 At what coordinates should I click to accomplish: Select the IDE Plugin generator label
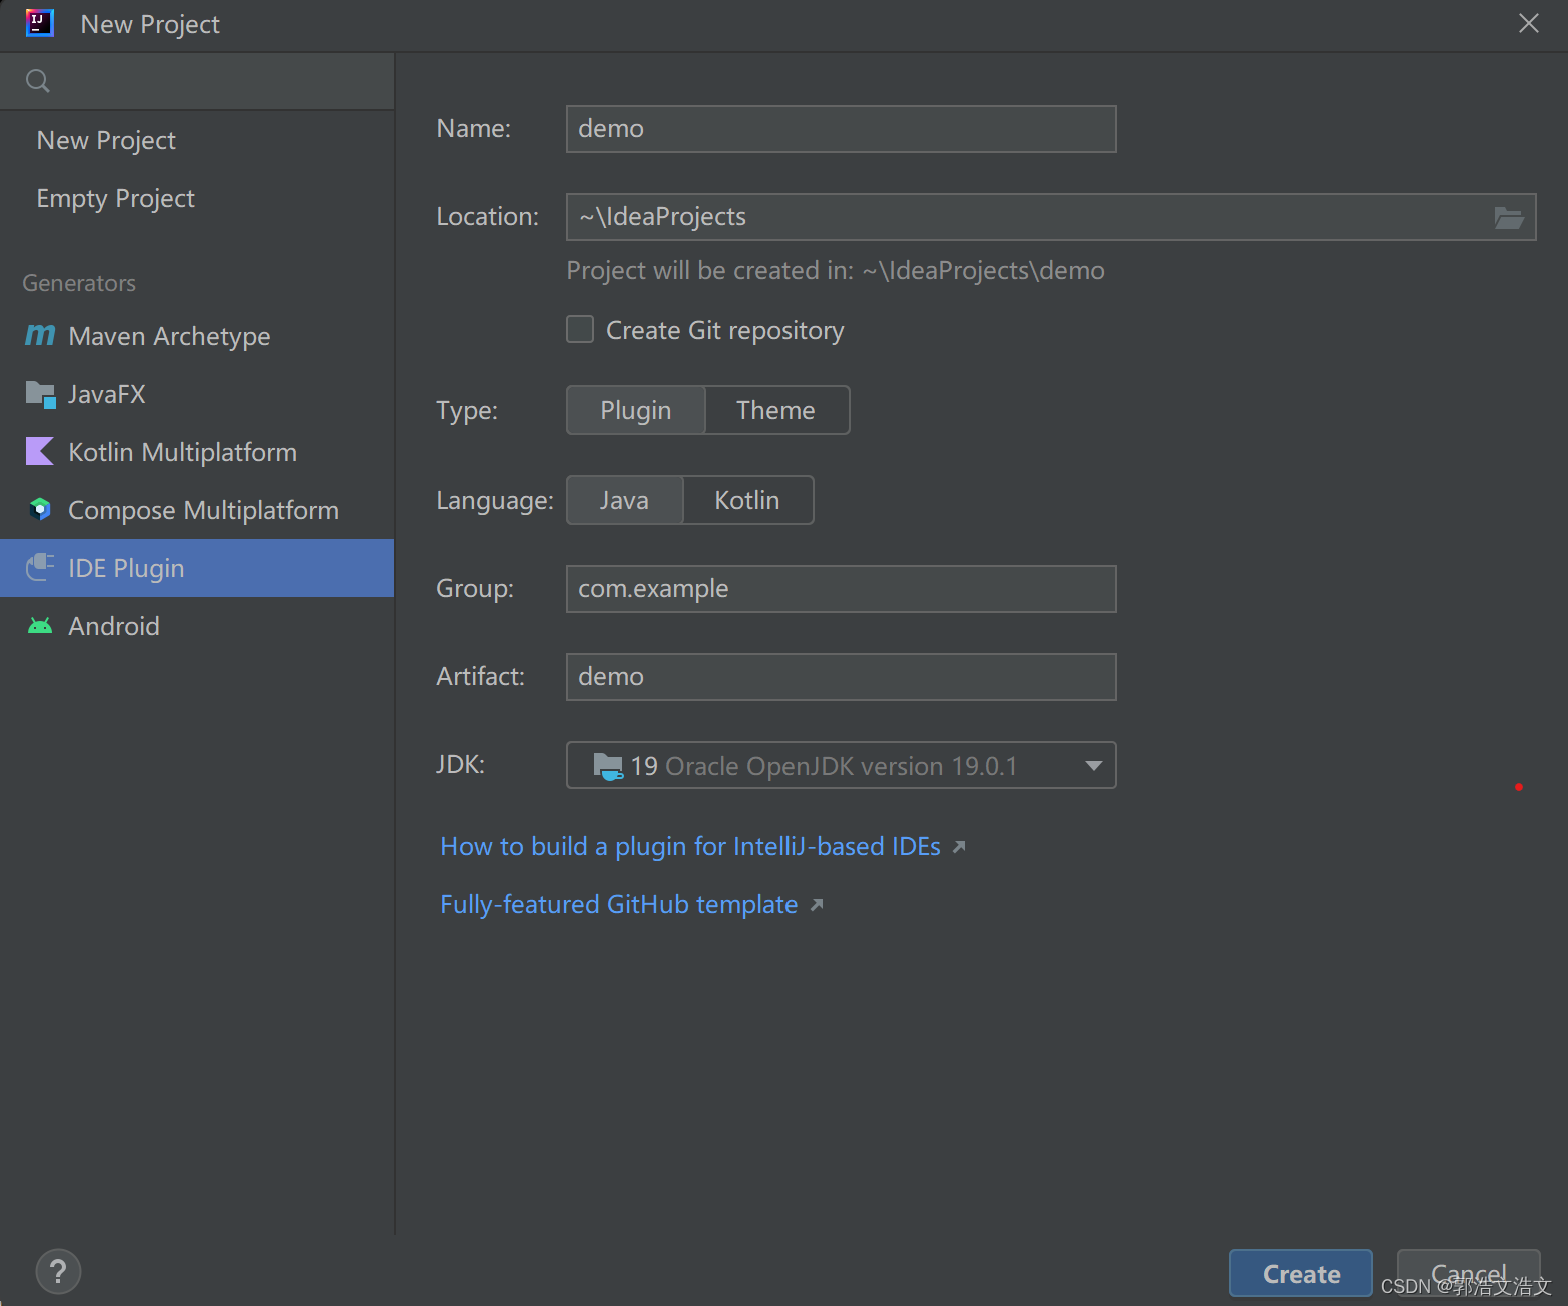click(x=126, y=568)
